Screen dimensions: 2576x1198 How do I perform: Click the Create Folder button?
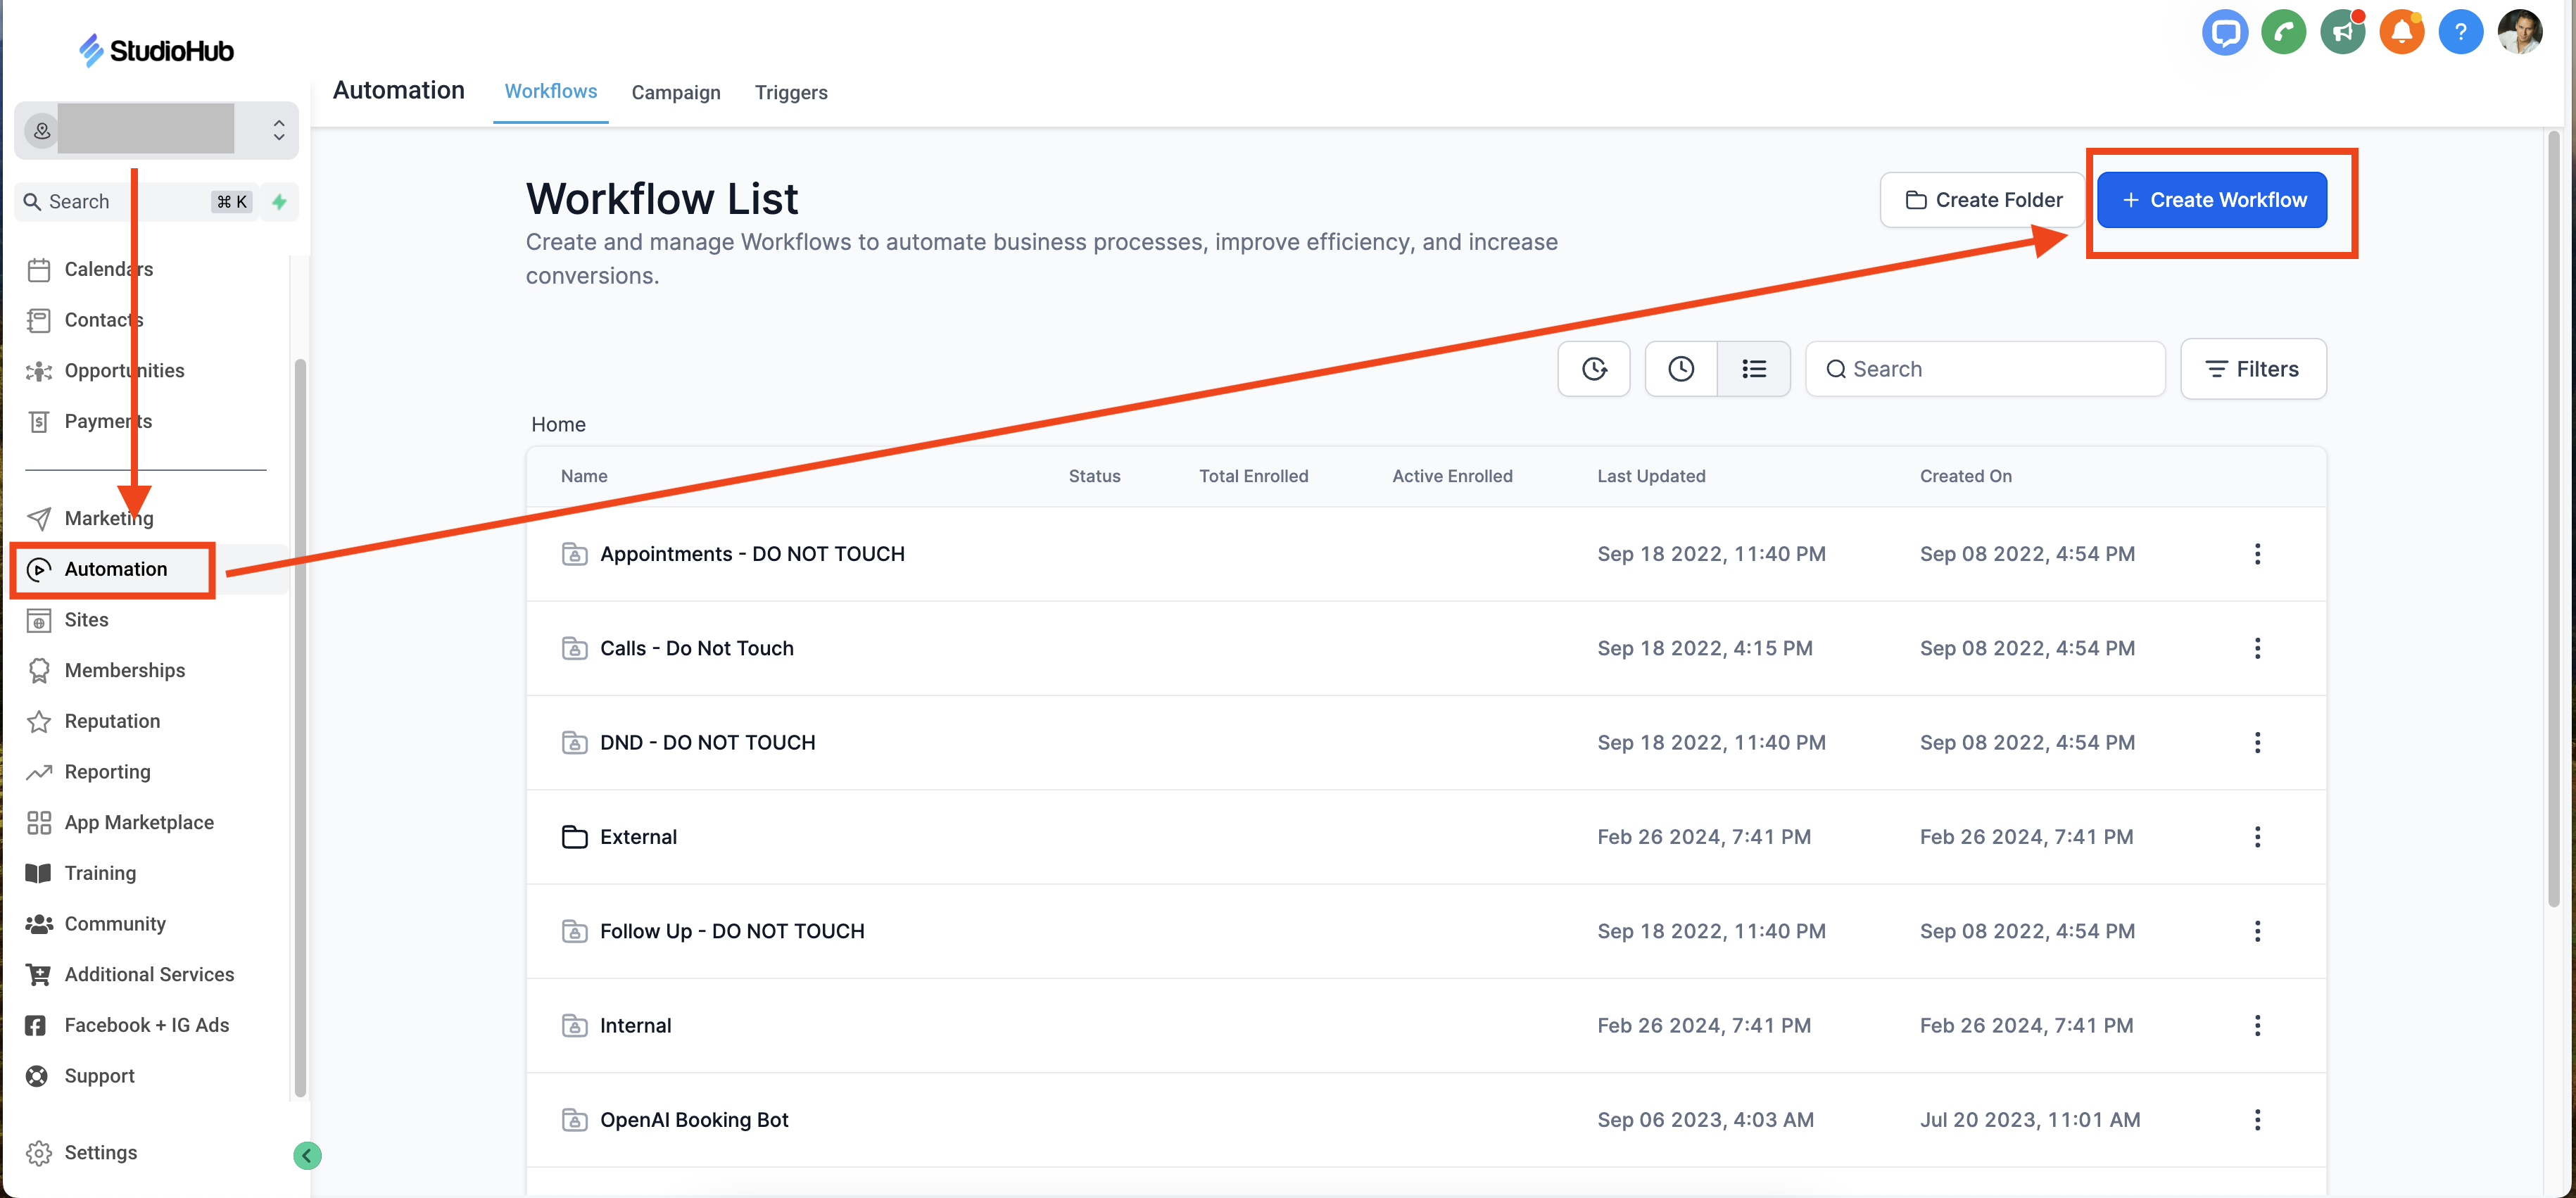click(1983, 200)
